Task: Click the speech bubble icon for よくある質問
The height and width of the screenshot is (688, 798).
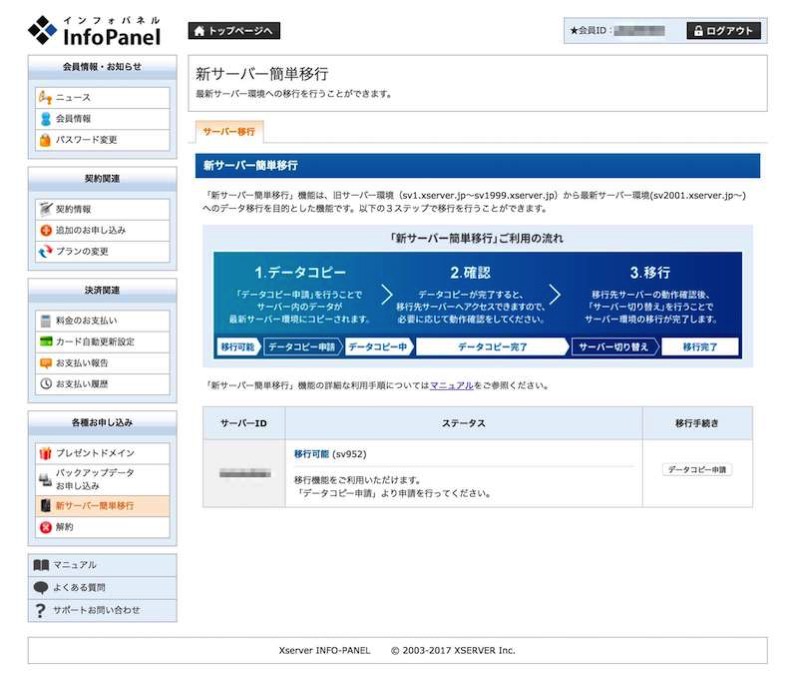Action: [x=41, y=588]
